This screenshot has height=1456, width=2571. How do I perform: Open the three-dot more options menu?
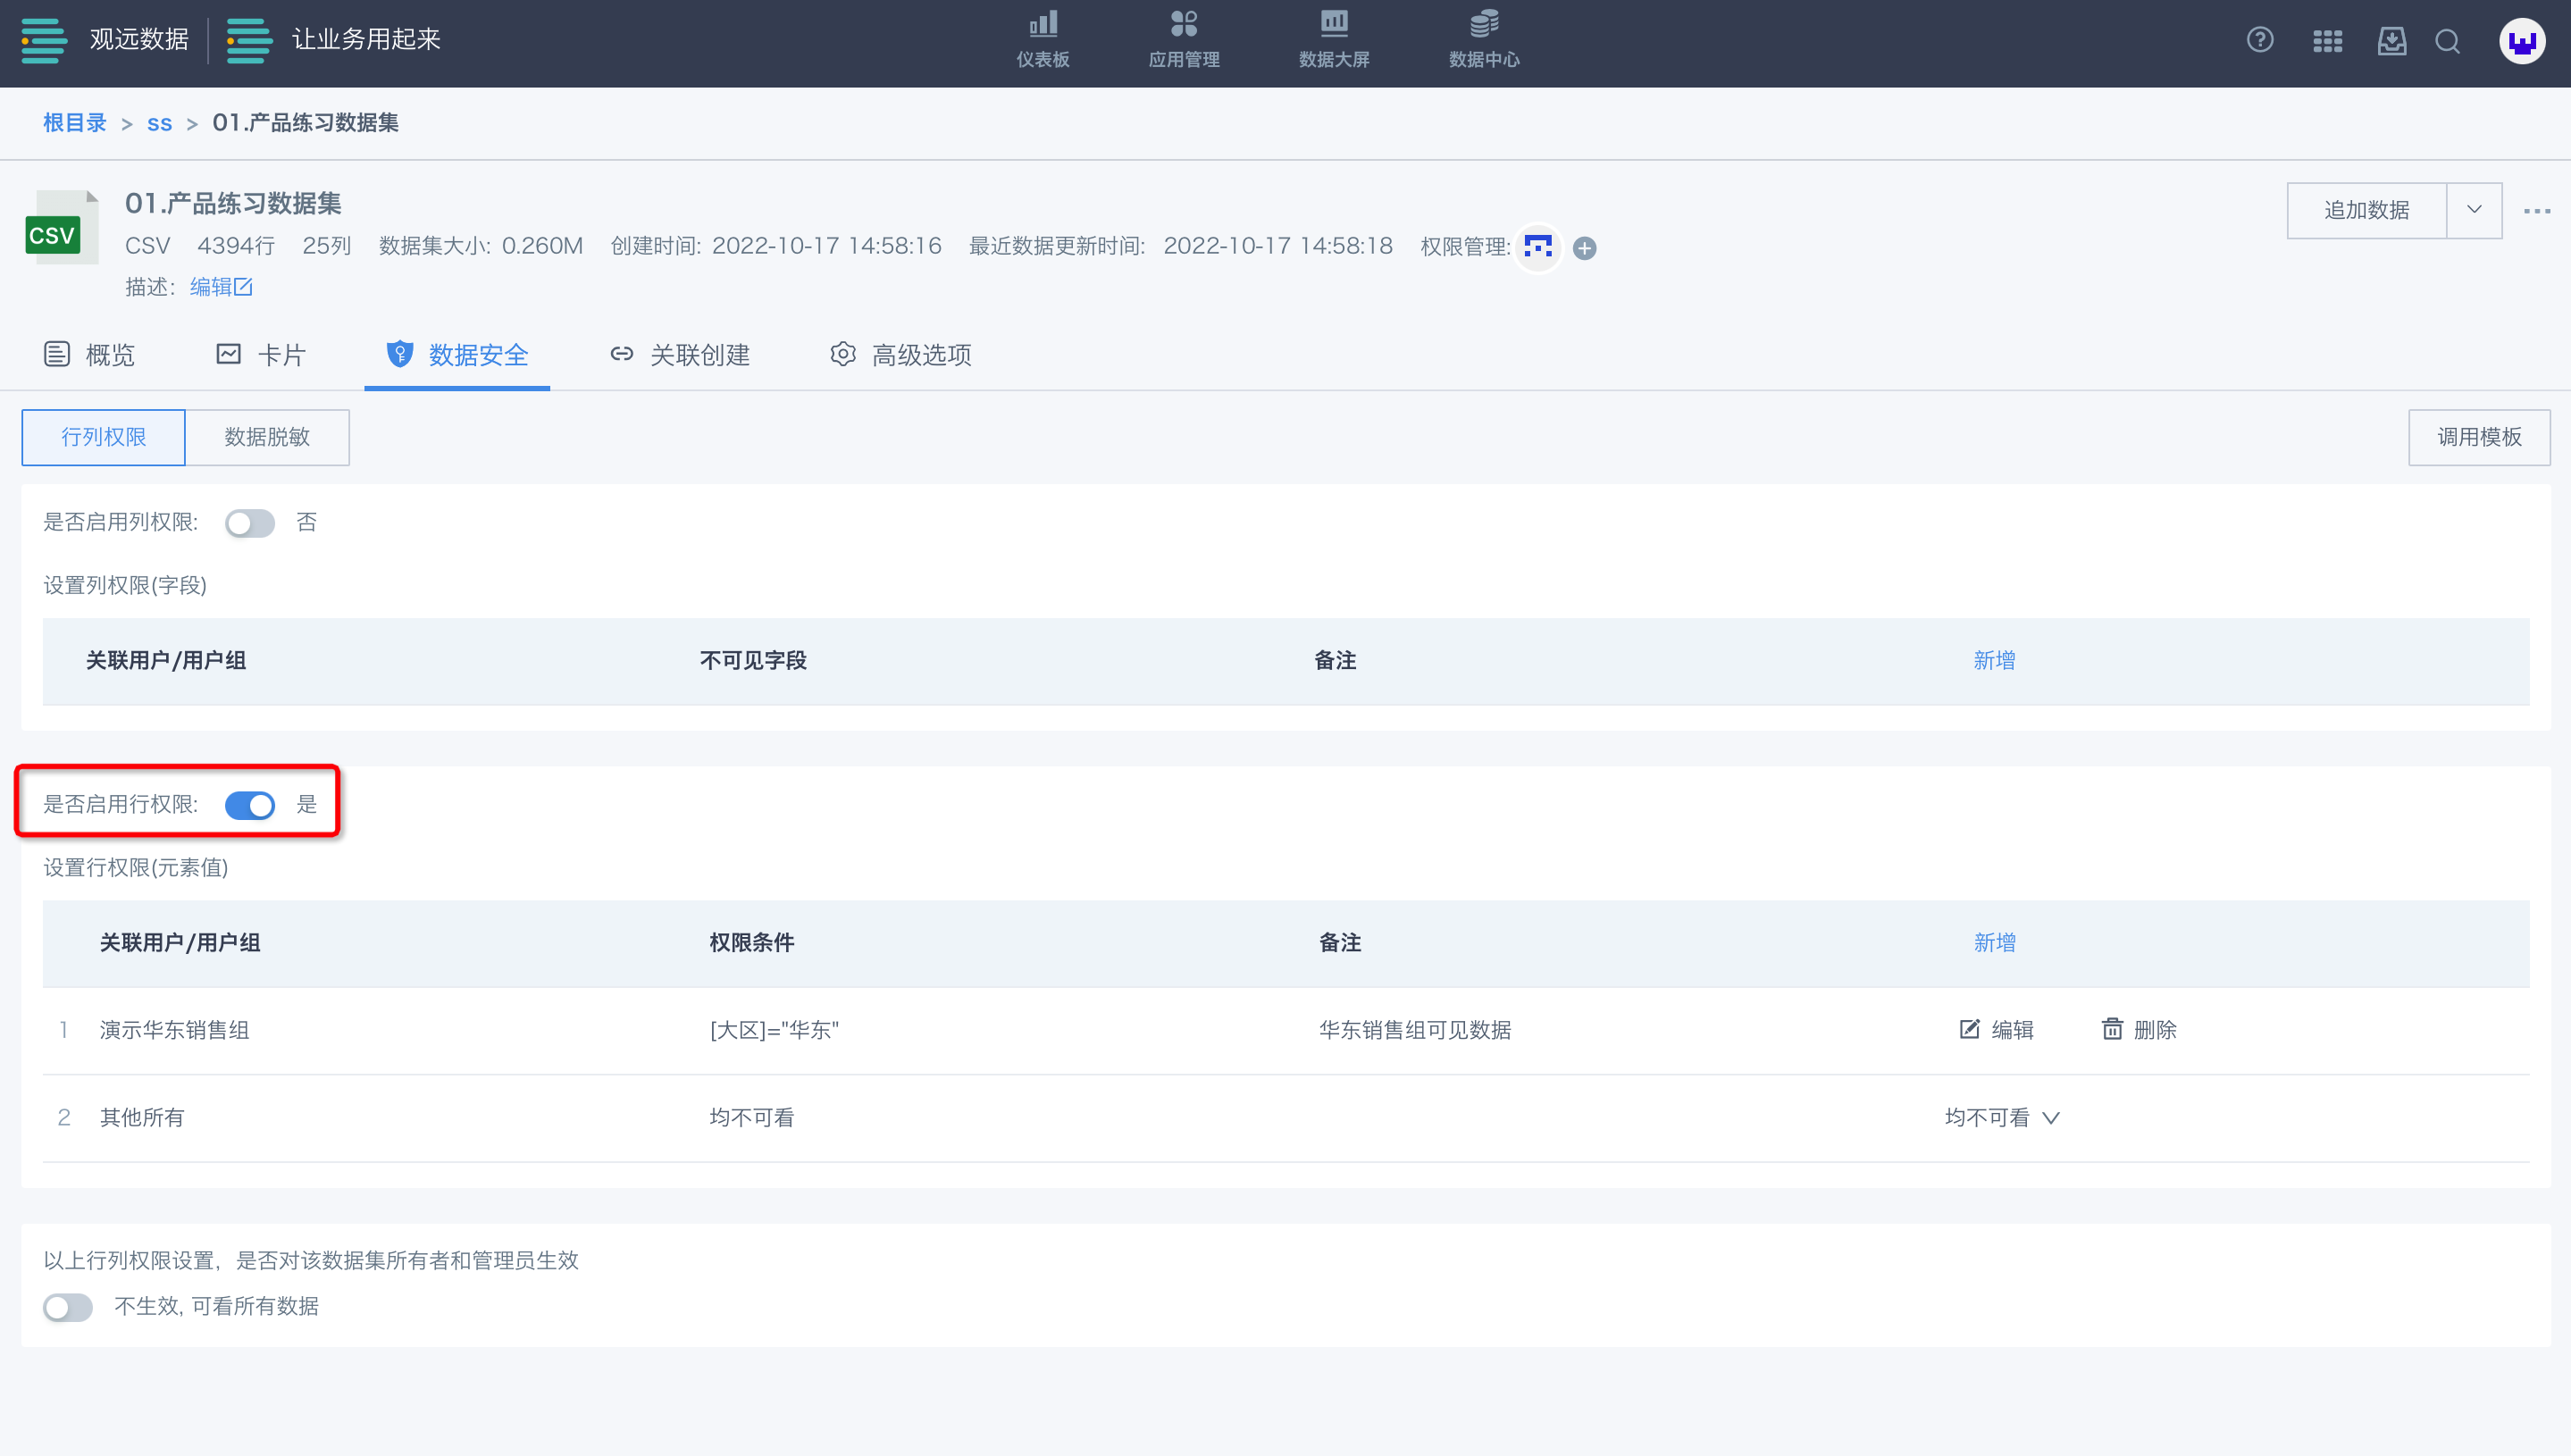2536,211
